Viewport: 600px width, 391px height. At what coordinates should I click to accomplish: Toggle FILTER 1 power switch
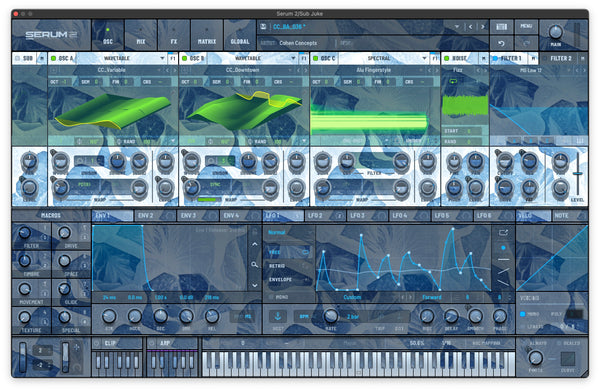pyautogui.click(x=495, y=58)
